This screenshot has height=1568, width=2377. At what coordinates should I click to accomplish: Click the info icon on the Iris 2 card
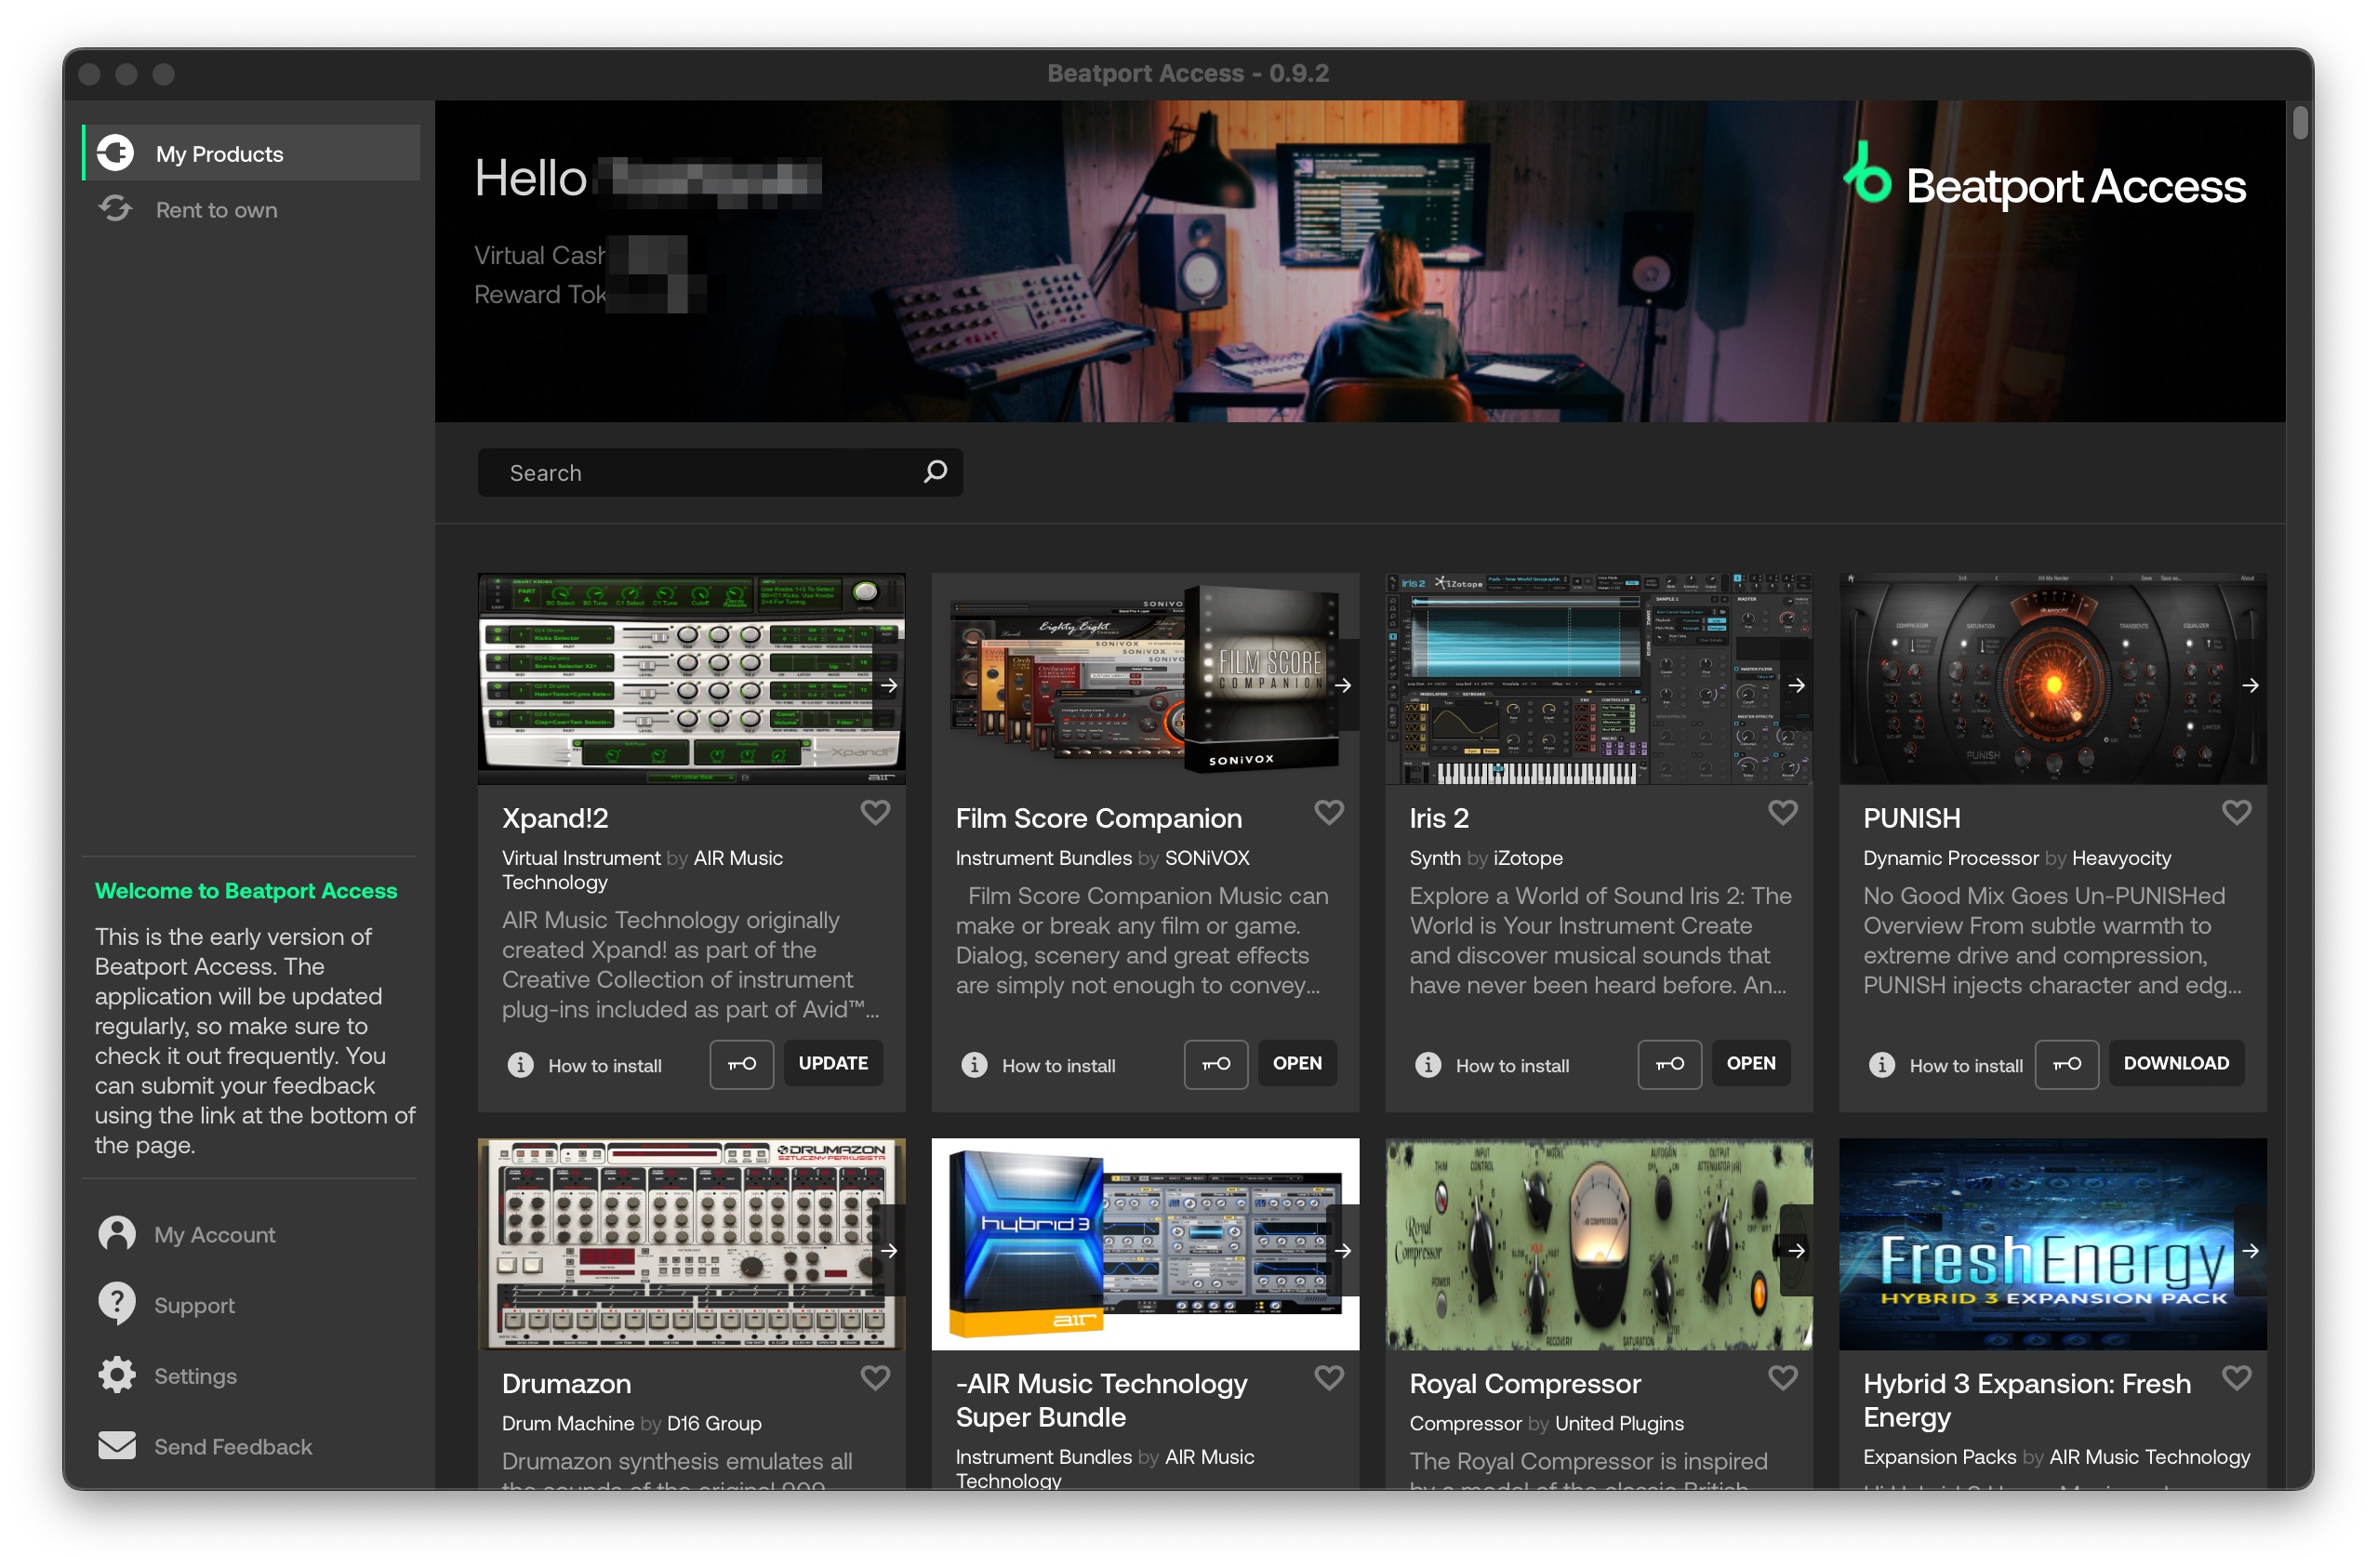[x=1427, y=1065]
